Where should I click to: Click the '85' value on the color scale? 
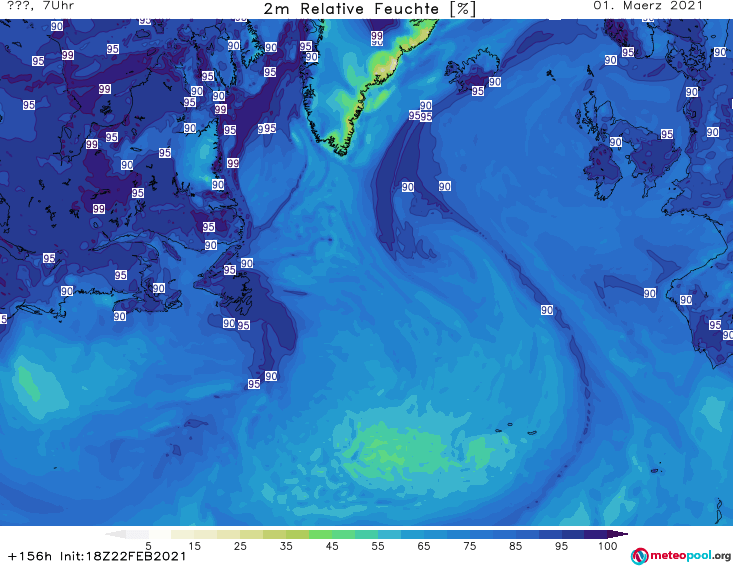(515, 546)
